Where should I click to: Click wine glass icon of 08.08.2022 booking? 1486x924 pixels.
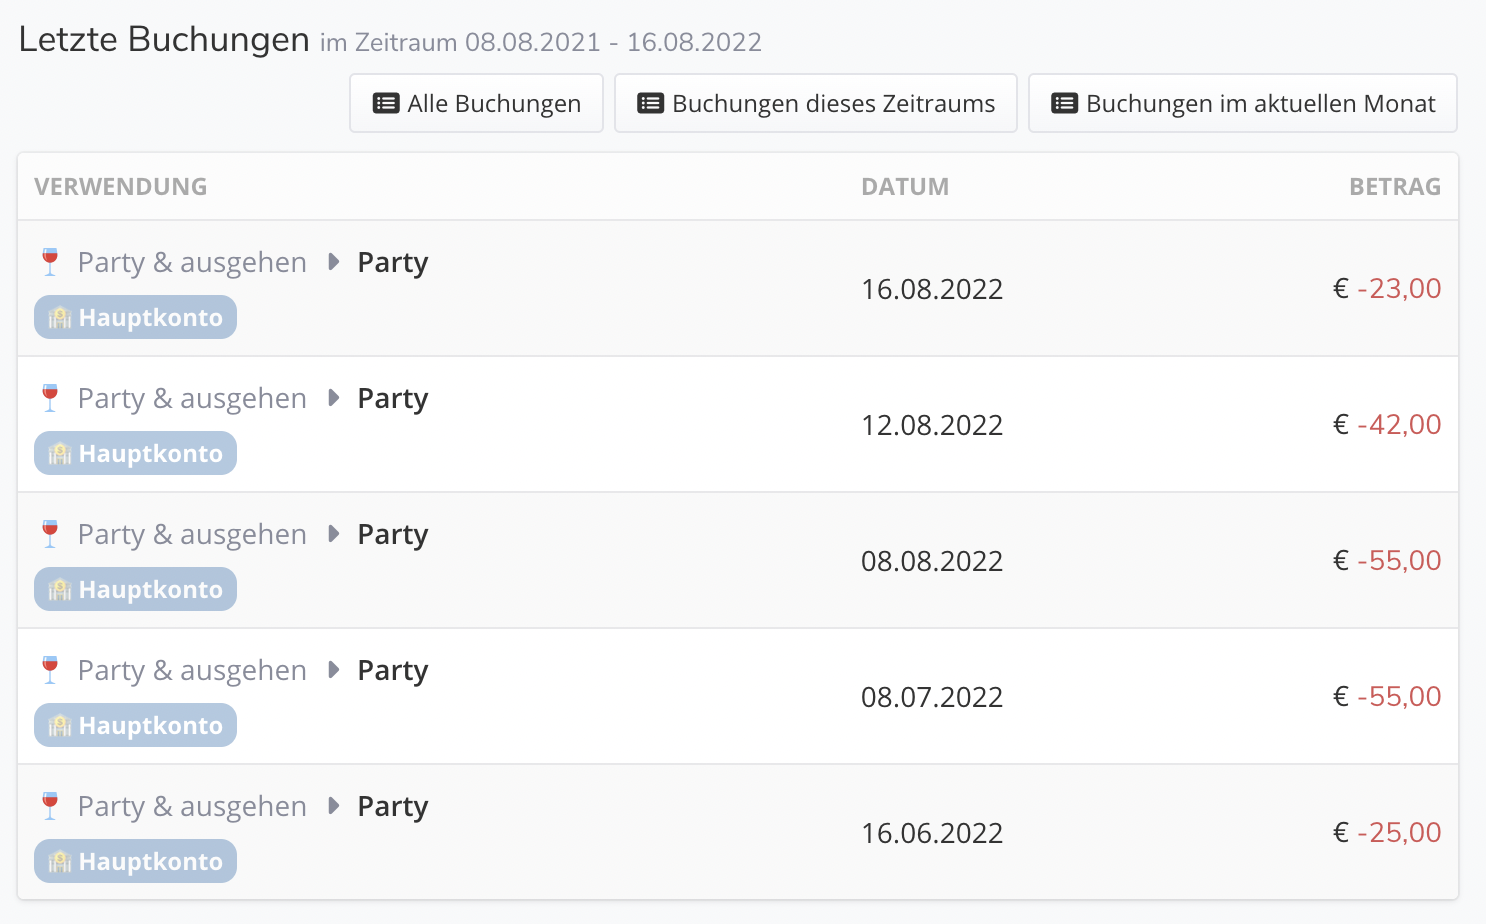[50, 534]
